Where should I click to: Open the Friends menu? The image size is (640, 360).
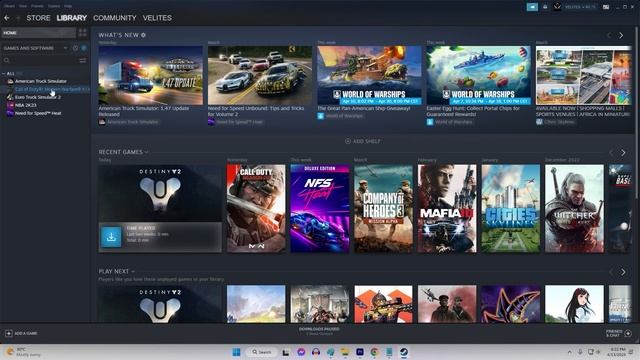(37, 6)
